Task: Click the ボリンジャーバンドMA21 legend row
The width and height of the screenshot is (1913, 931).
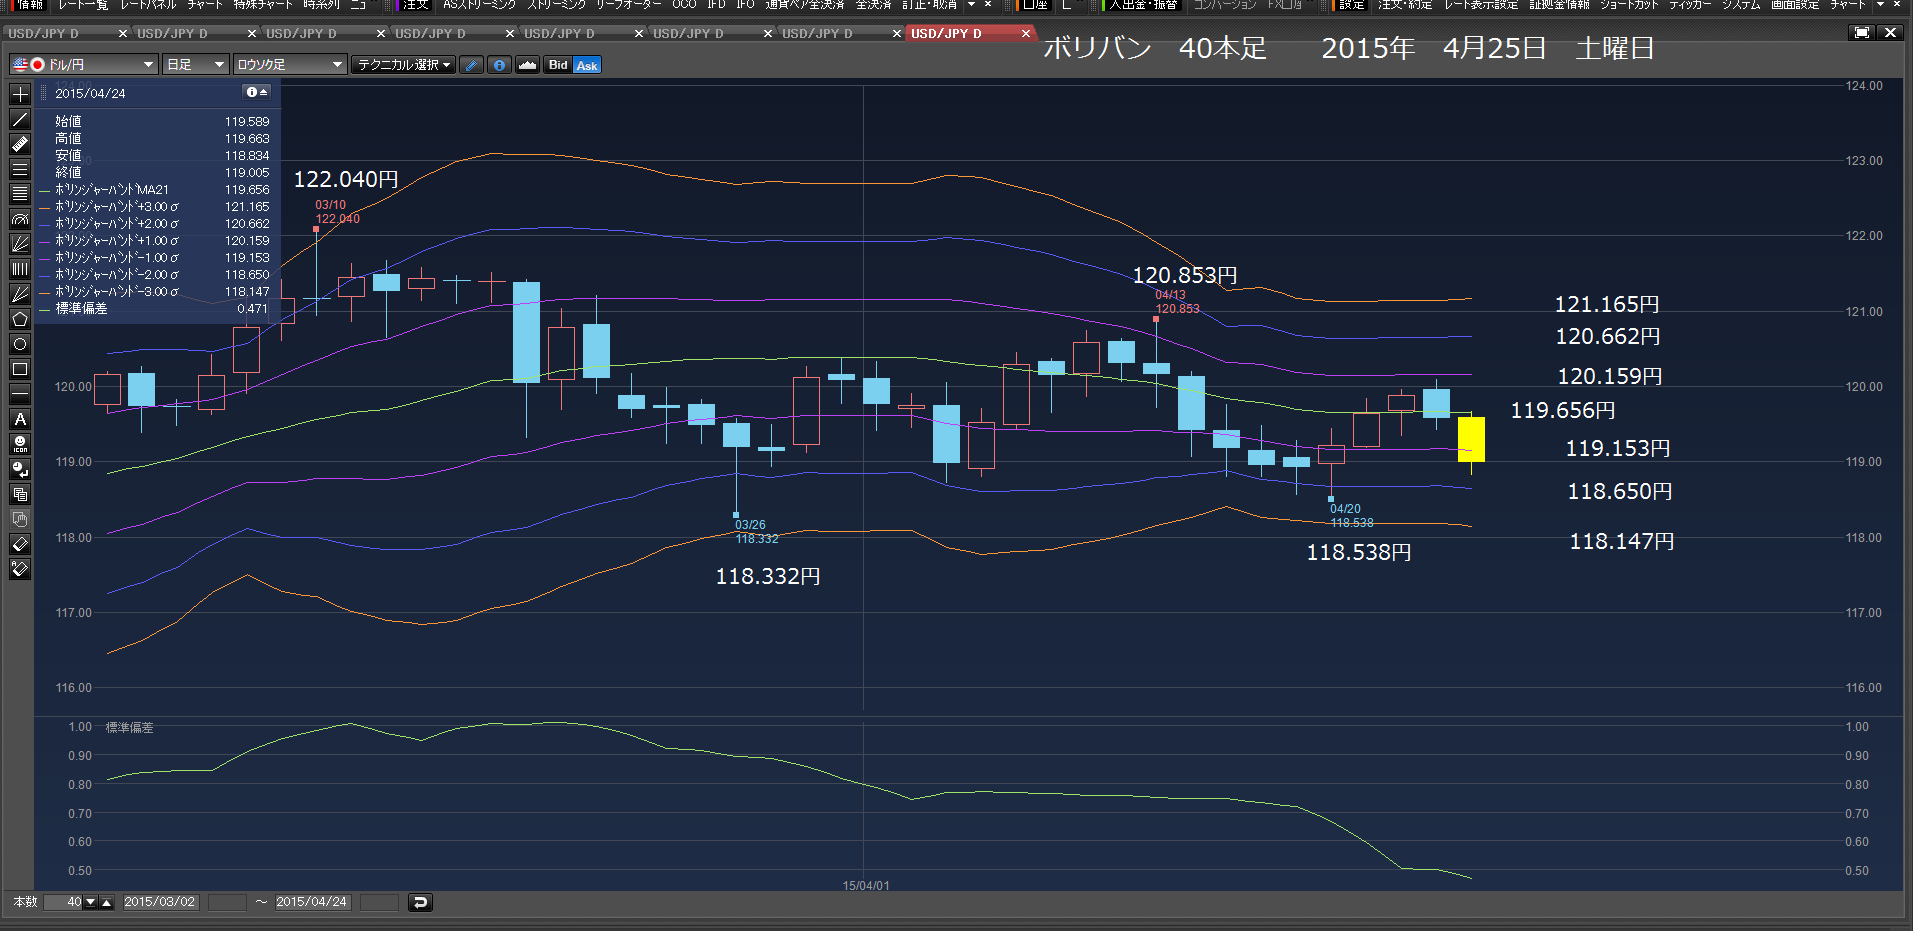Action: pyautogui.click(x=155, y=190)
